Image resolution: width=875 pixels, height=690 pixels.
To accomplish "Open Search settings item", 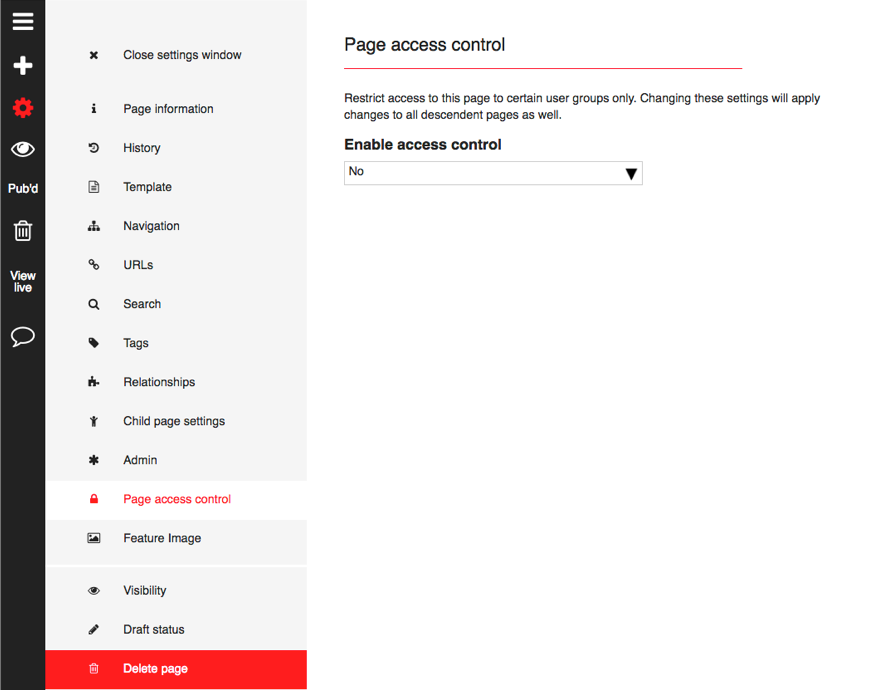I will [142, 304].
